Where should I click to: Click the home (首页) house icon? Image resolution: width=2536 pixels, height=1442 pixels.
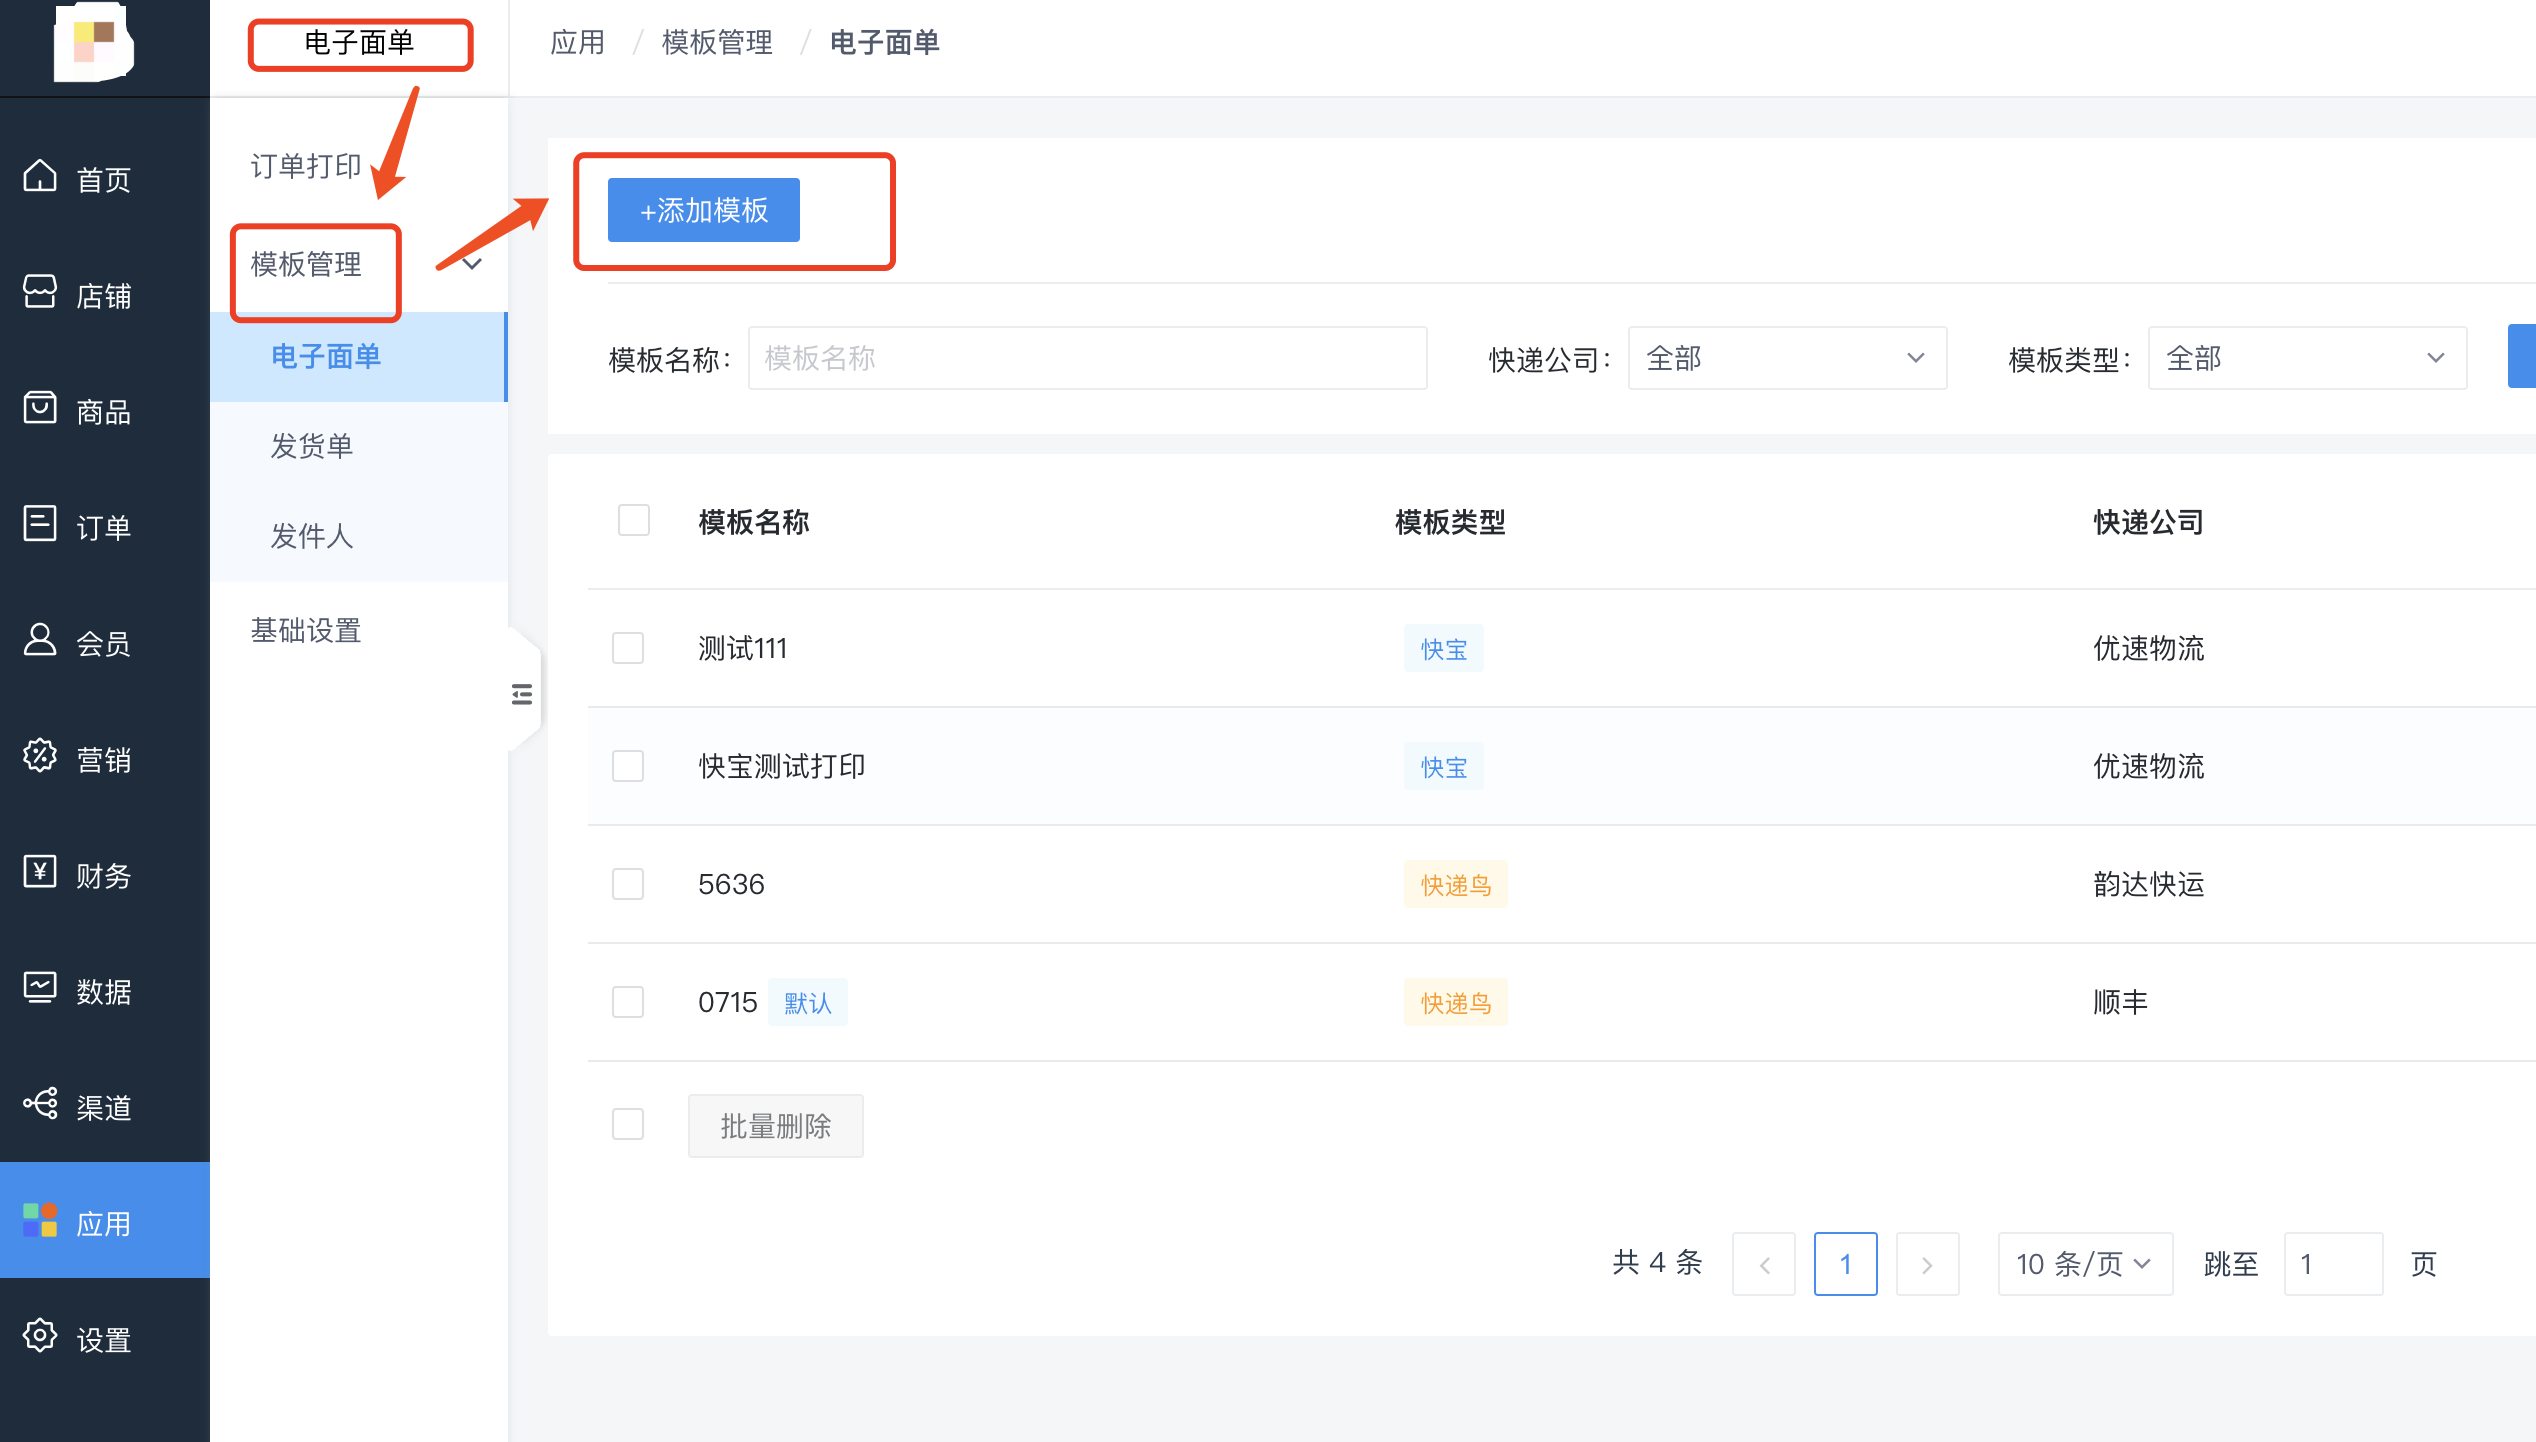(40, 176)
